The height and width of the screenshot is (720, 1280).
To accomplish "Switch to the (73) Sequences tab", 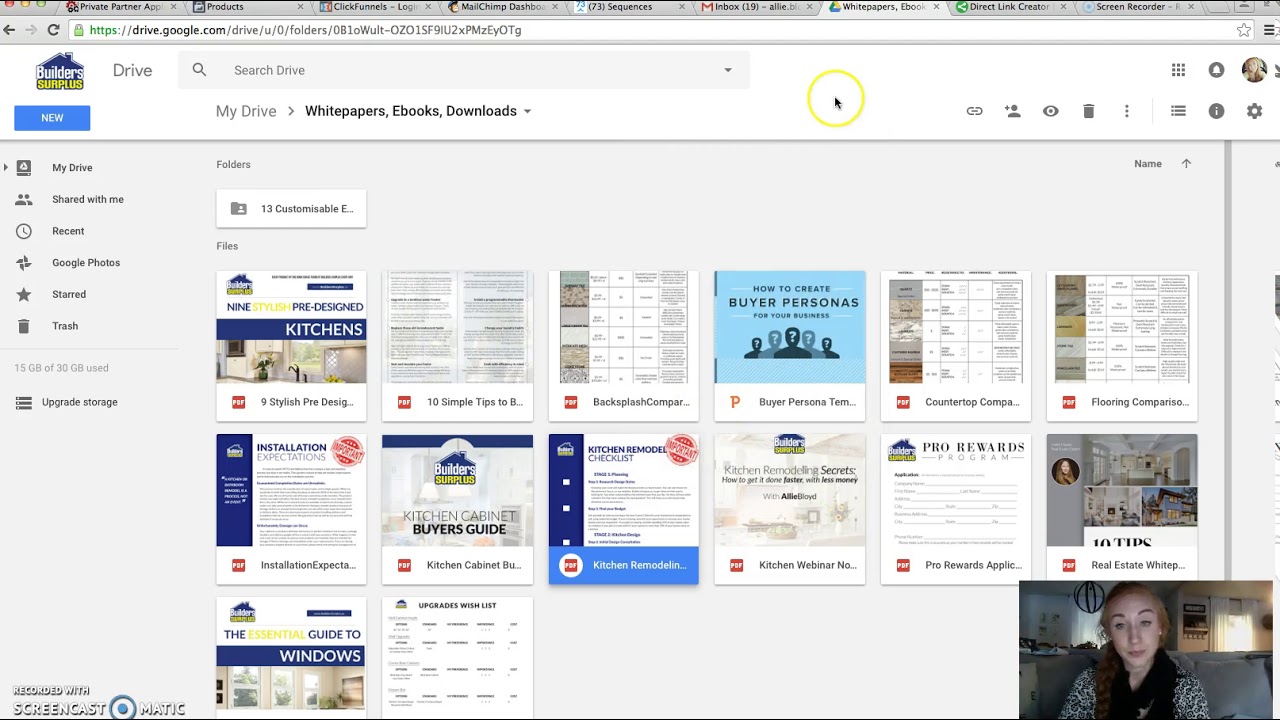I will [628, 7].
